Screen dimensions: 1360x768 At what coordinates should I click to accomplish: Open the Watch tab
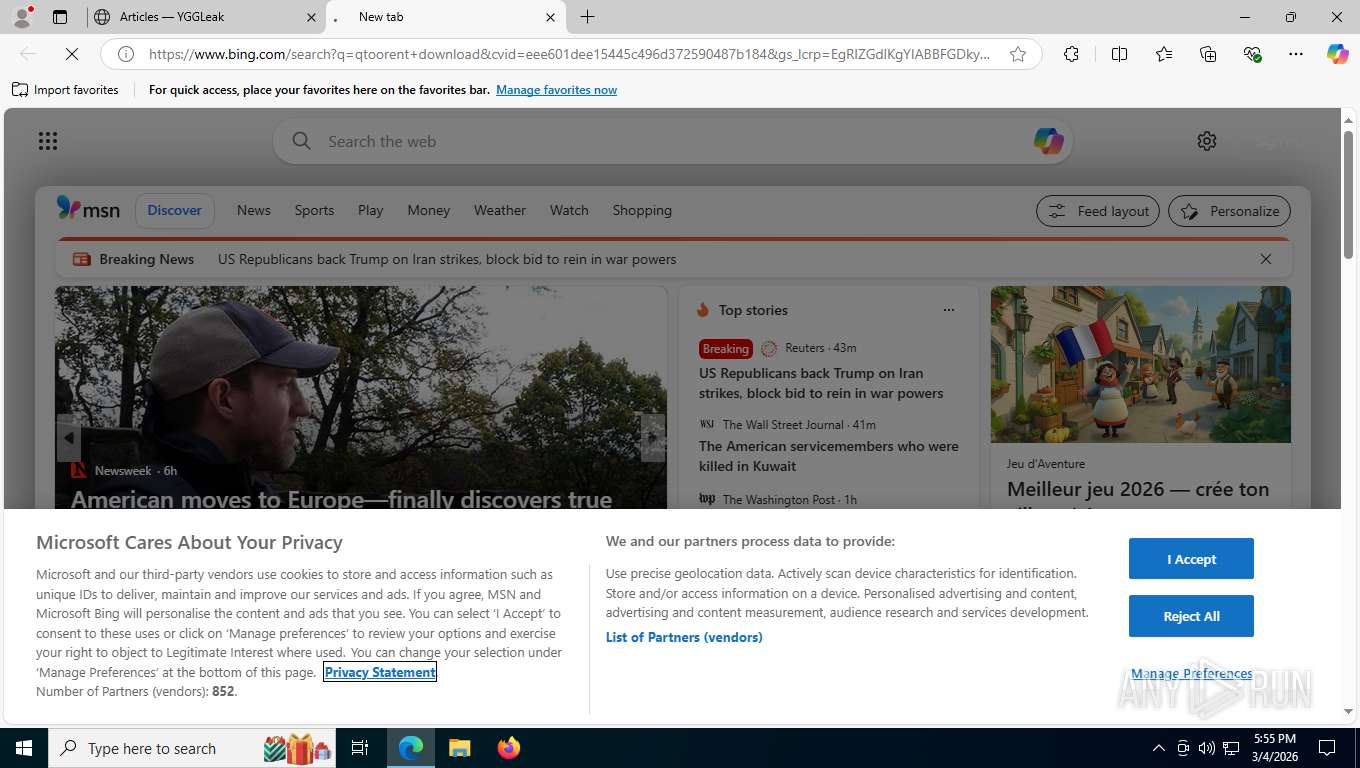(569, 210)
